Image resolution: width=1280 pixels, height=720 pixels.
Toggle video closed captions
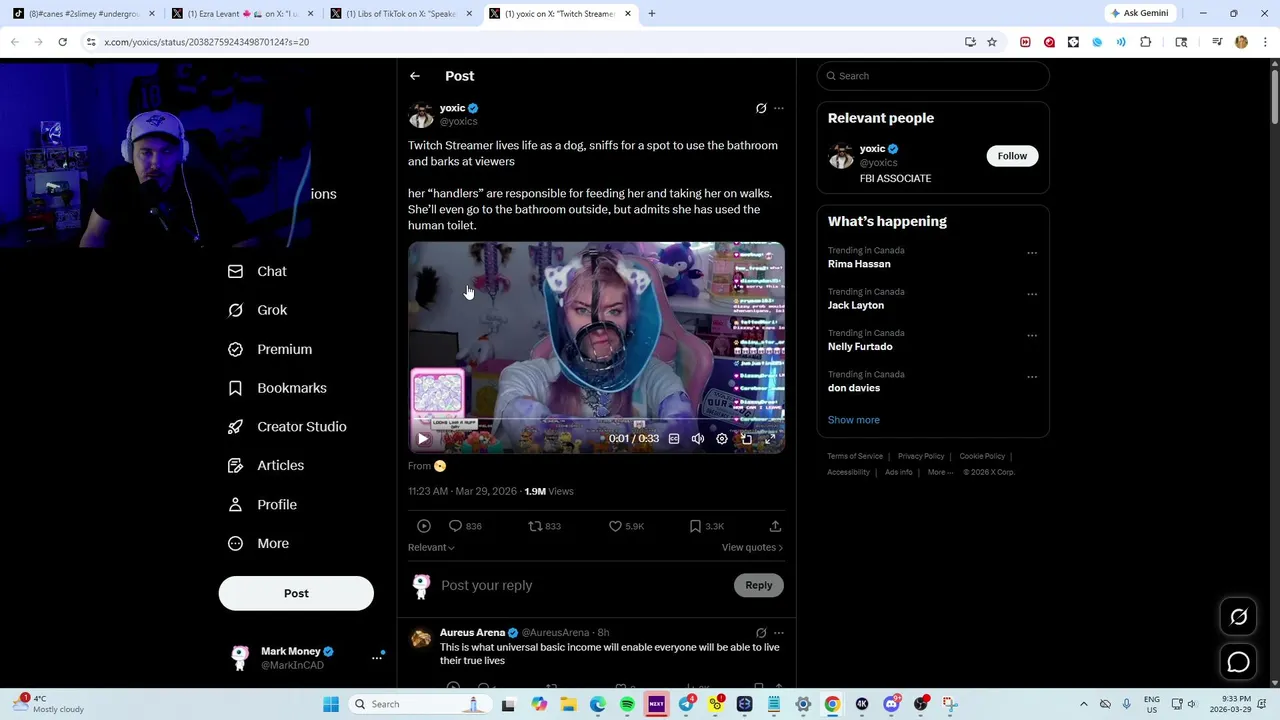coord(674,439)
